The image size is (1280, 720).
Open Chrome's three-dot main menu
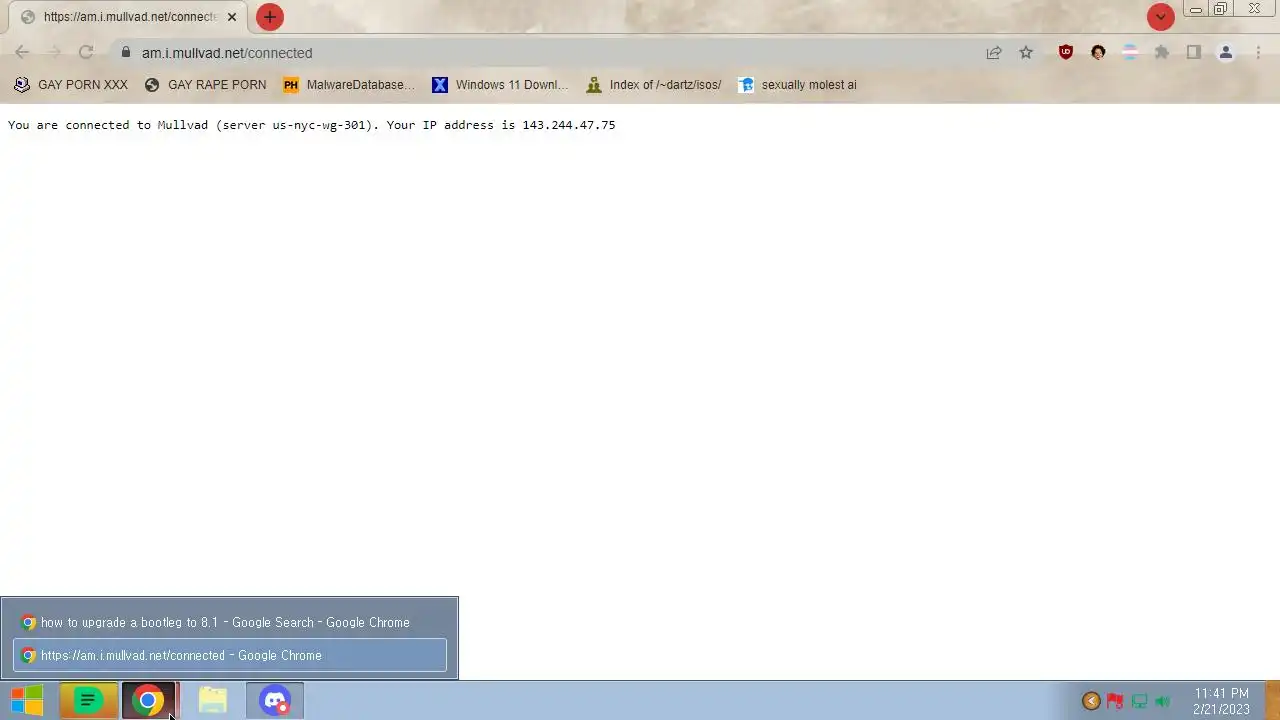pos(1258,53)
